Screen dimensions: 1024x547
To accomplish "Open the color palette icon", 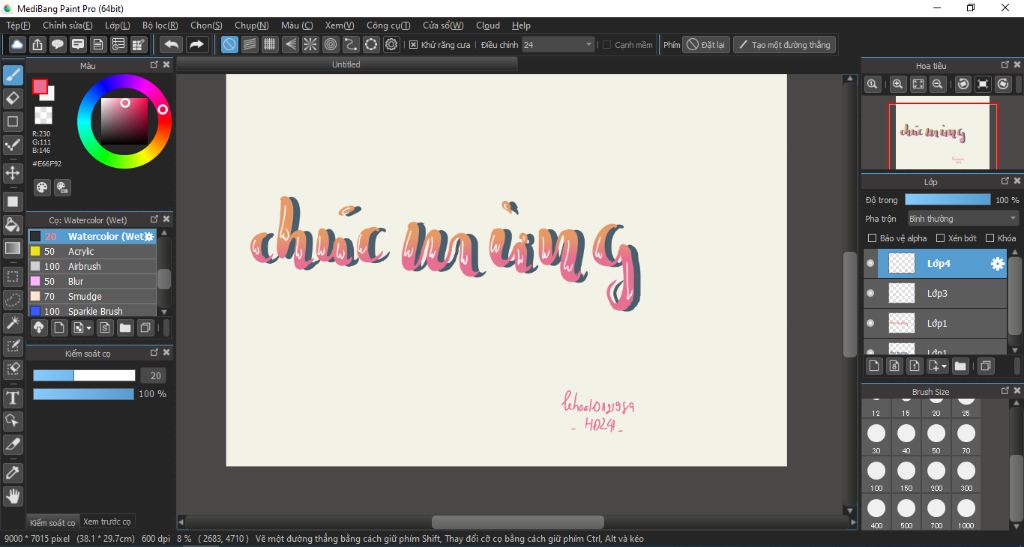I will [42, 187].
